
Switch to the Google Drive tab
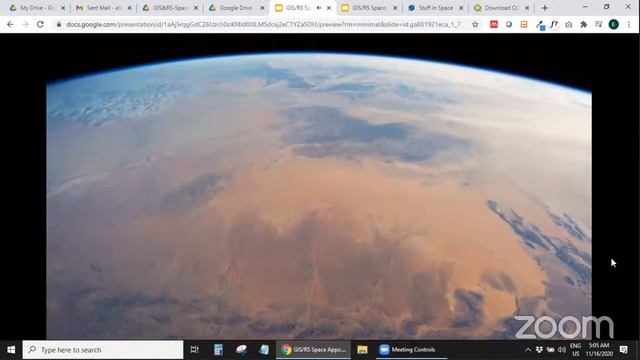[x=236, y=8]
